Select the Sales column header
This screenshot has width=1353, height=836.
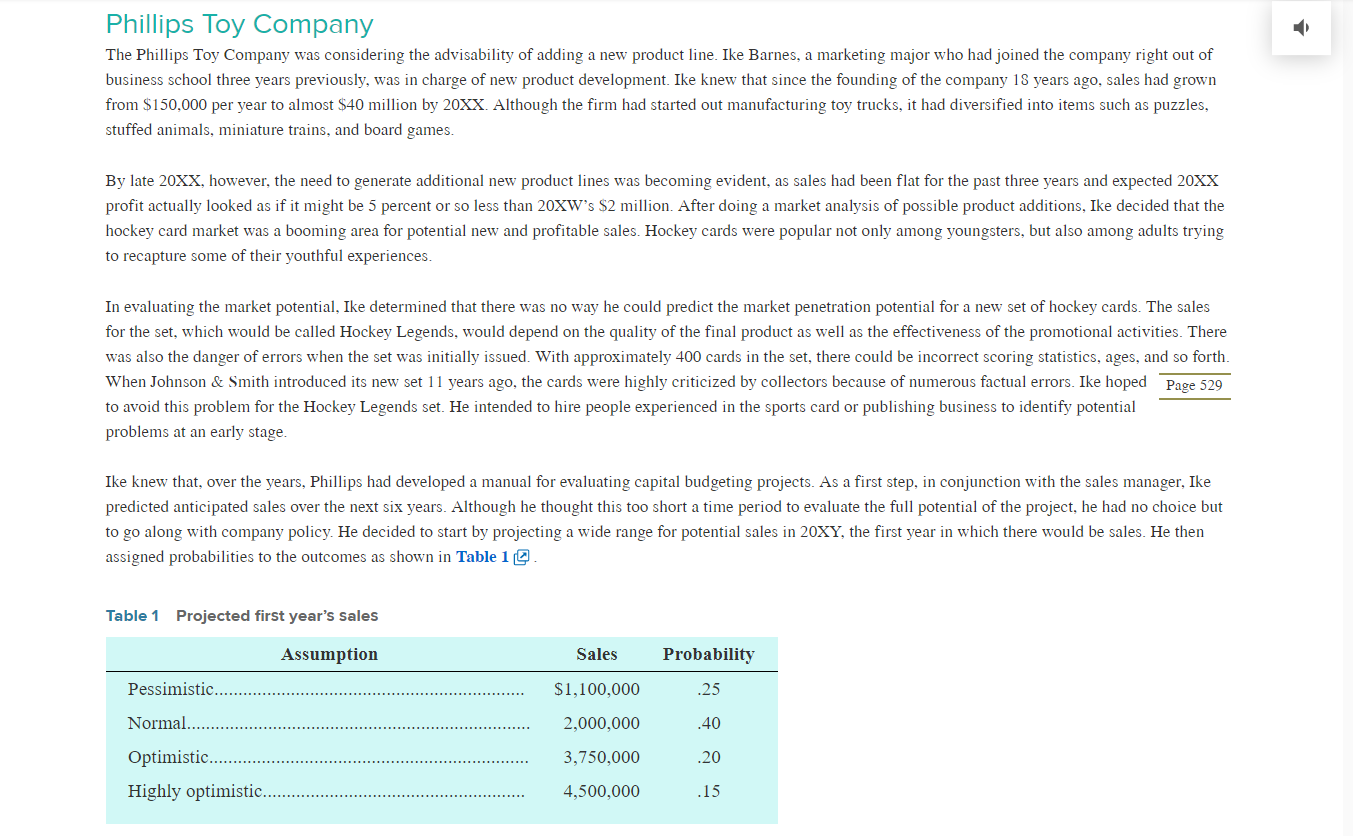[x=596, y=654]
